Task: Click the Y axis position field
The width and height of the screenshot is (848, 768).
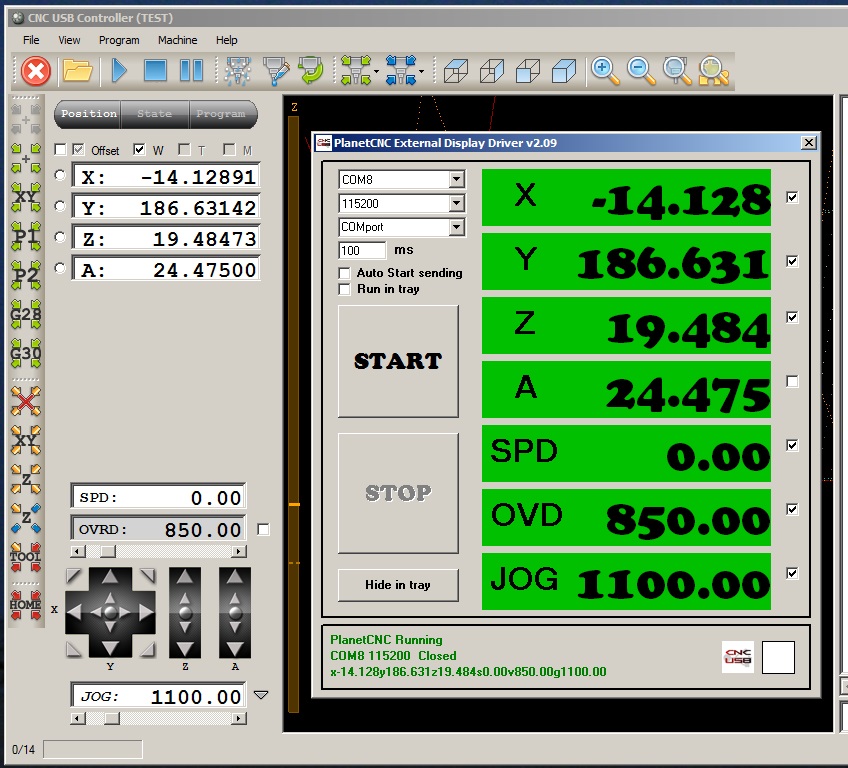Action: tap(166, 207)
